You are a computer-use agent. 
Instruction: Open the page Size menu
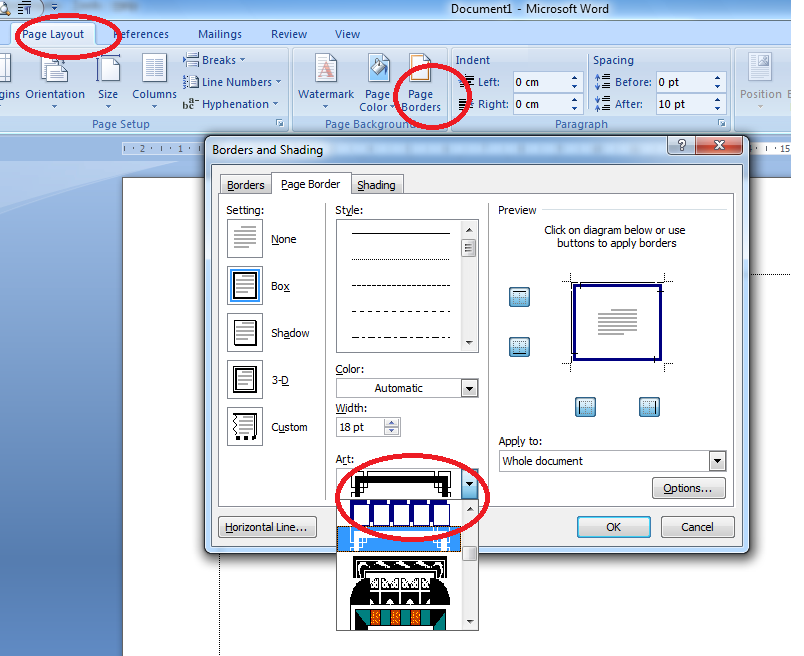pyautogui.click(x=108, y=81)
